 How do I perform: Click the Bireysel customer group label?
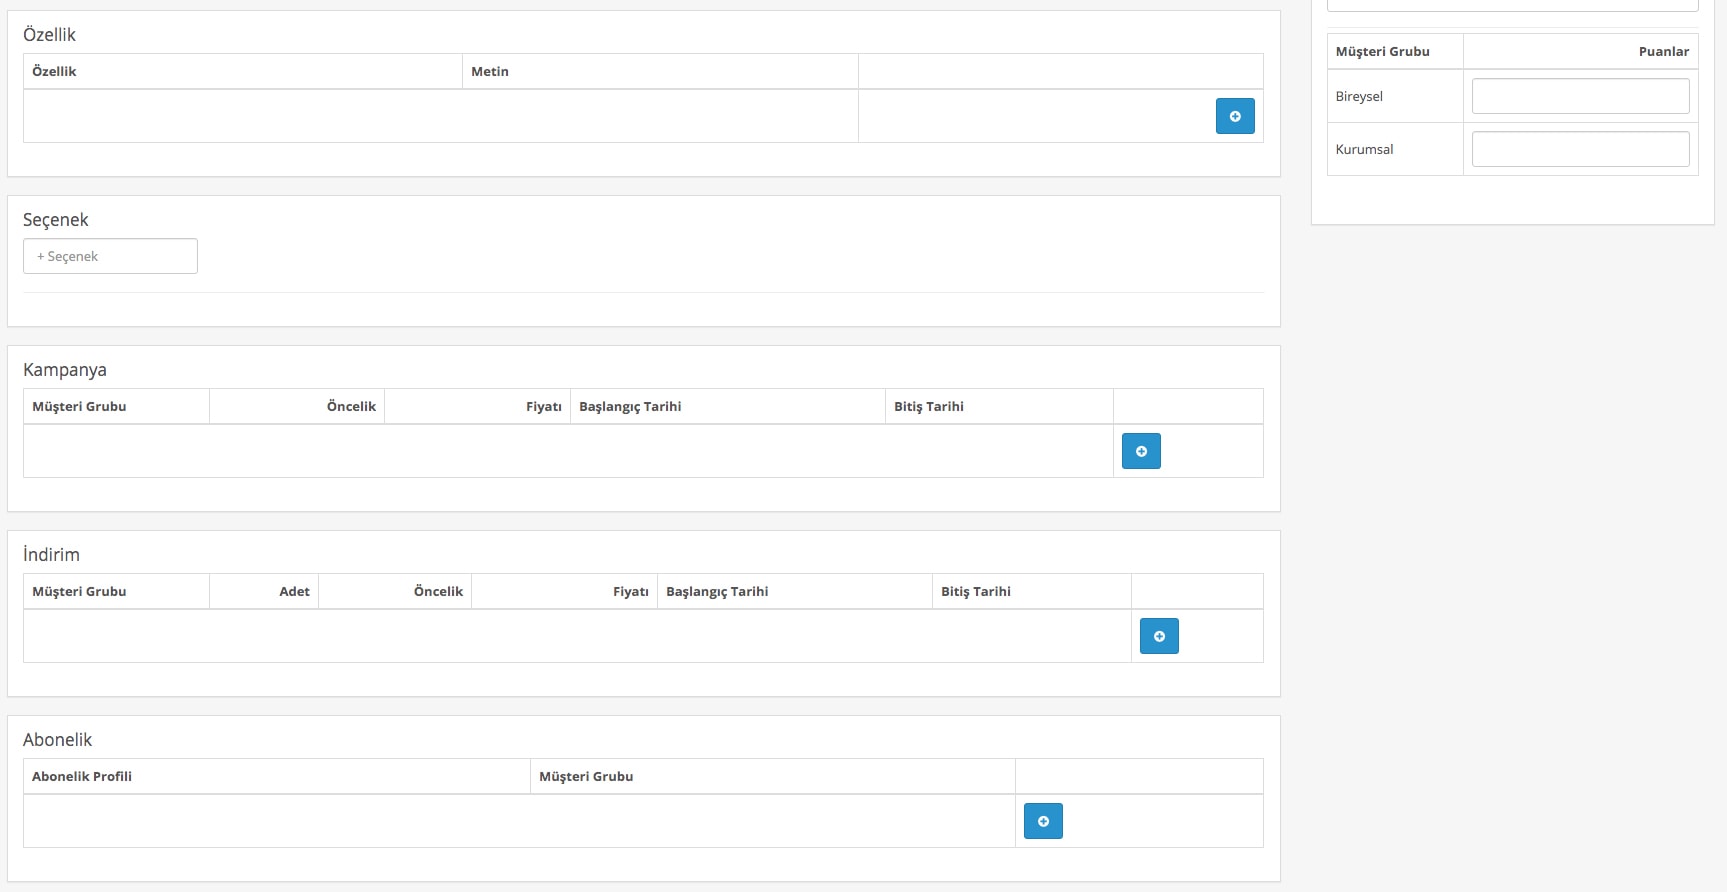[x=1359, y=96]
